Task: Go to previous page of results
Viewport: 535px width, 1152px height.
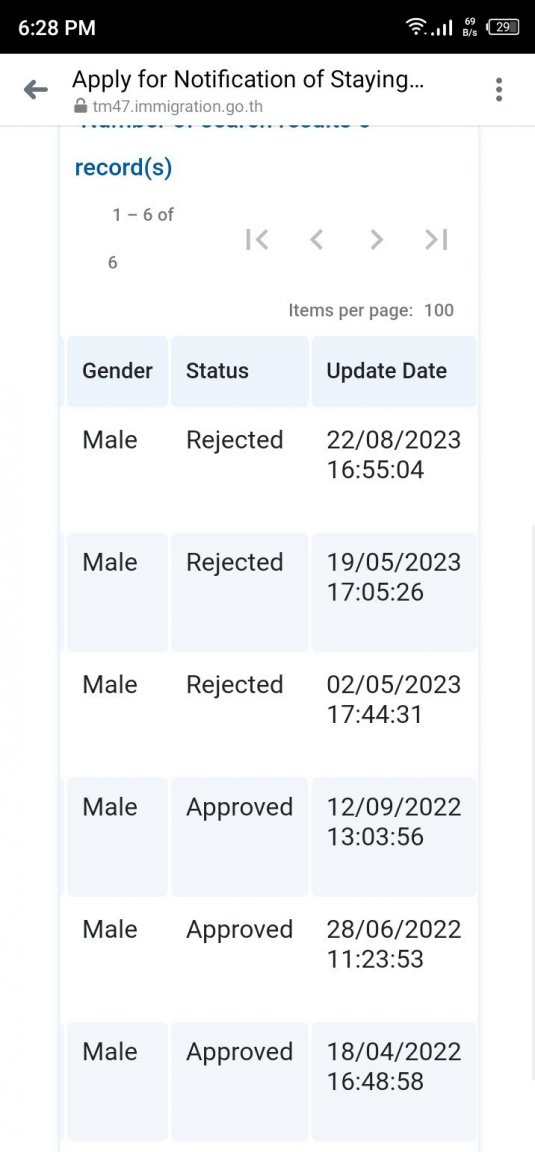Action: (316, 240)
